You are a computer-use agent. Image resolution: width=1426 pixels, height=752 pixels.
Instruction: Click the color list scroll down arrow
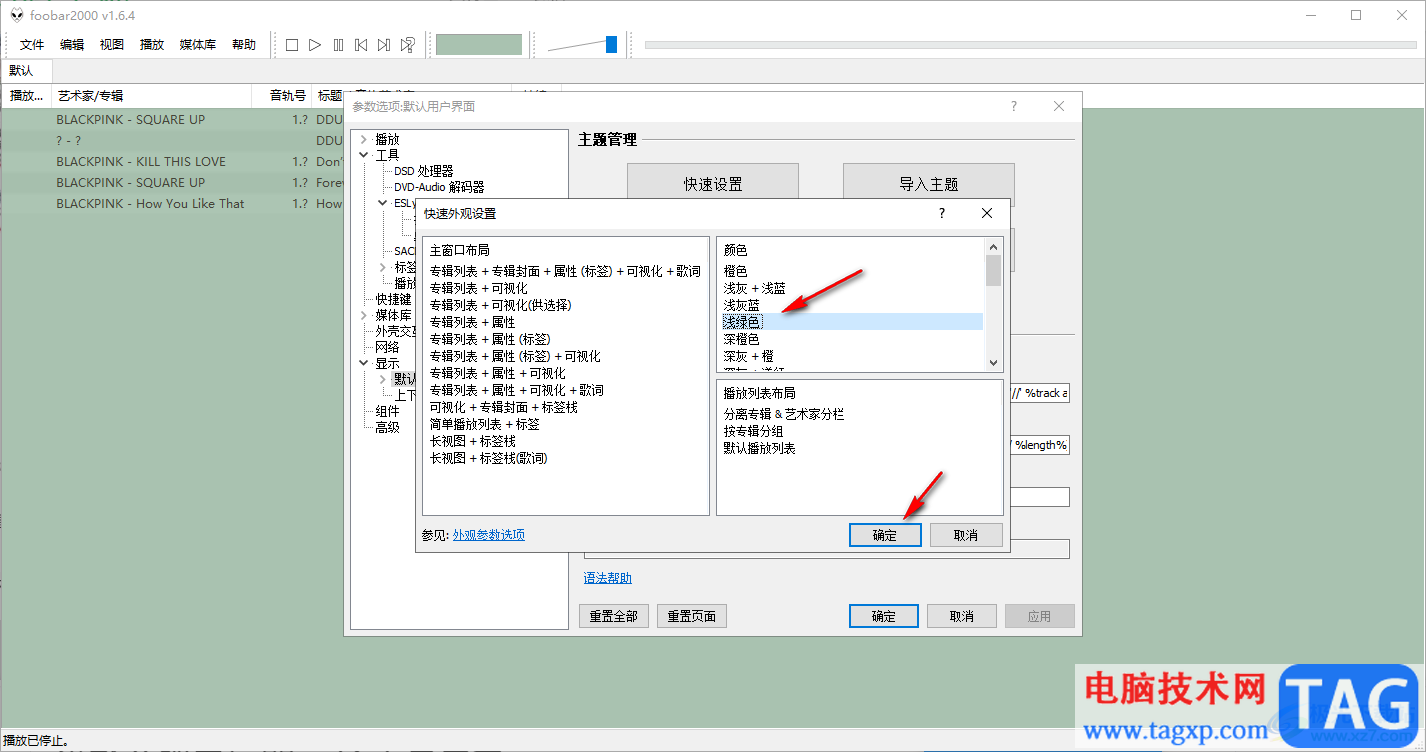click(993, 363)
